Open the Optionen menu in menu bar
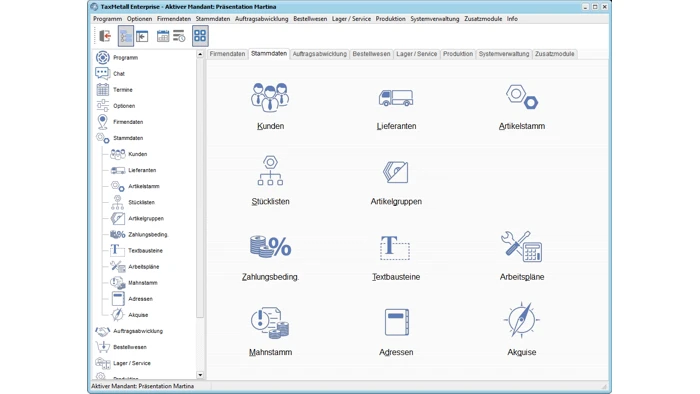The height and width of the screenshot is (394, 700). coord(139,19)
